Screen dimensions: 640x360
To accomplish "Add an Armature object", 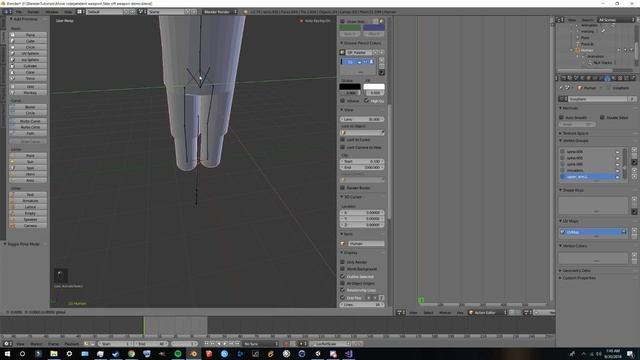I will coord(28,201).
